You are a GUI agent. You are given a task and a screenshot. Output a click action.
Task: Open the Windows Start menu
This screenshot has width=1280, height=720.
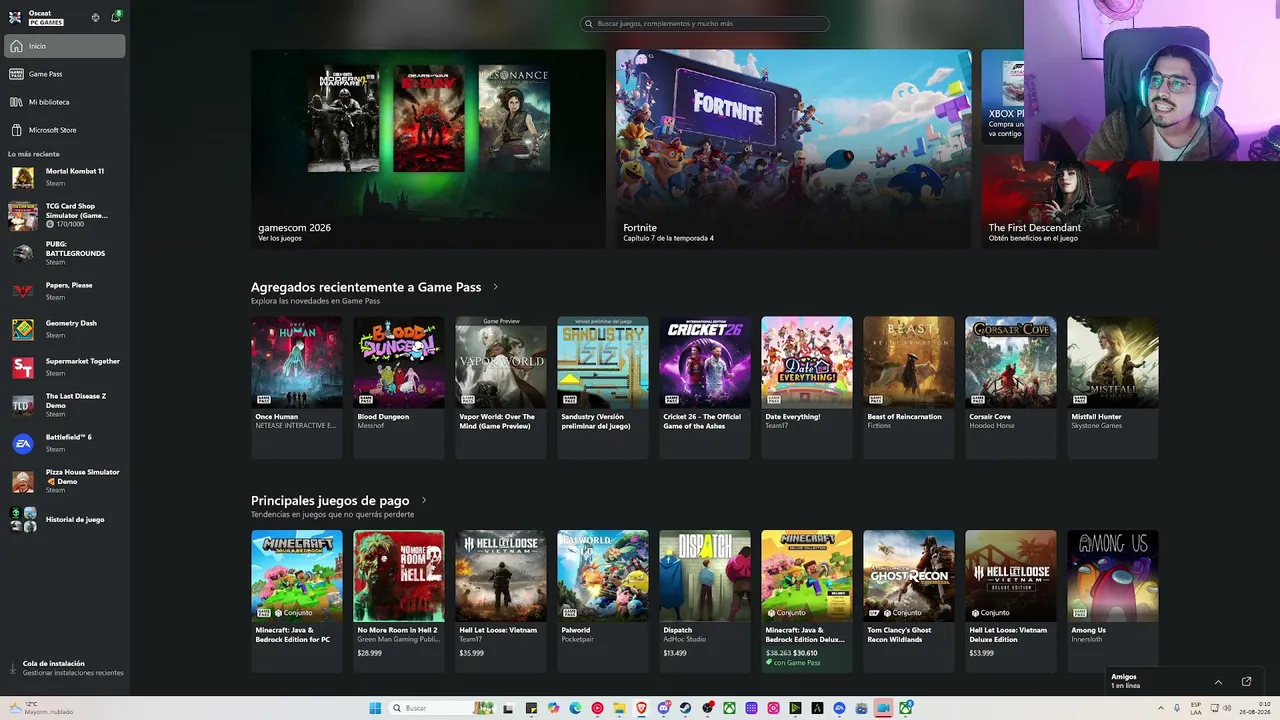point(375,708)
